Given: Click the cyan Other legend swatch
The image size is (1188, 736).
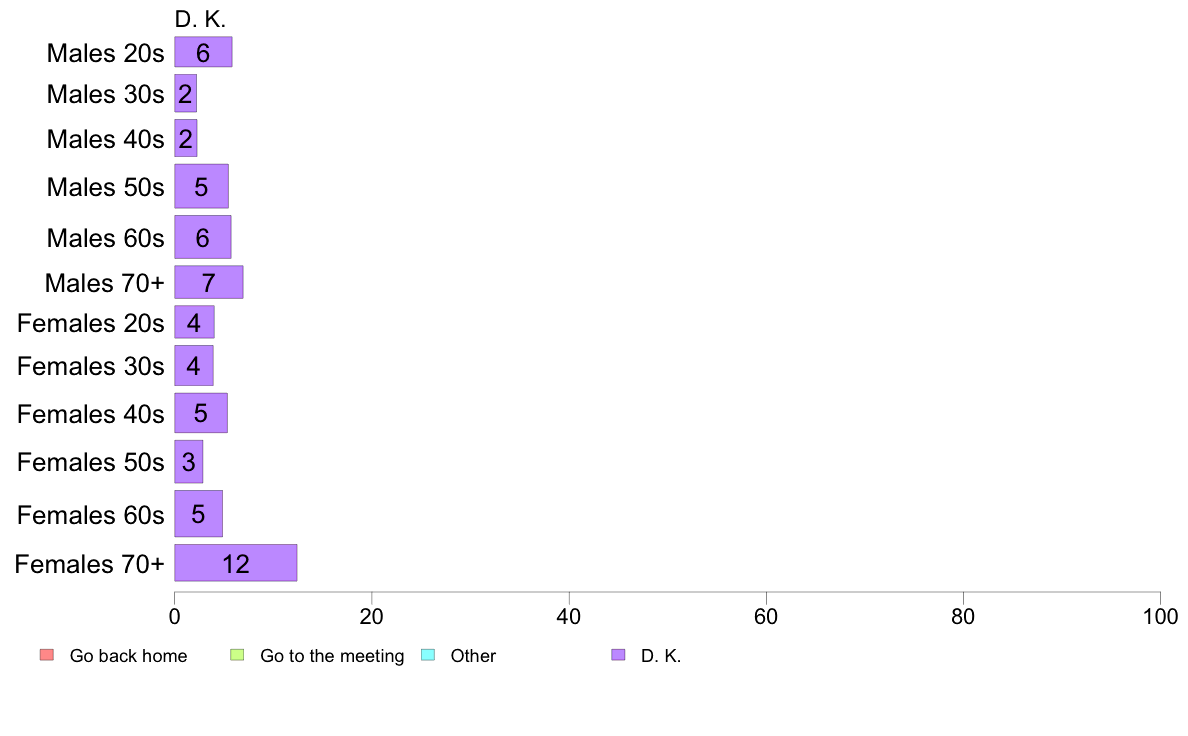Looking at the screenshot, I should point(428,655).
